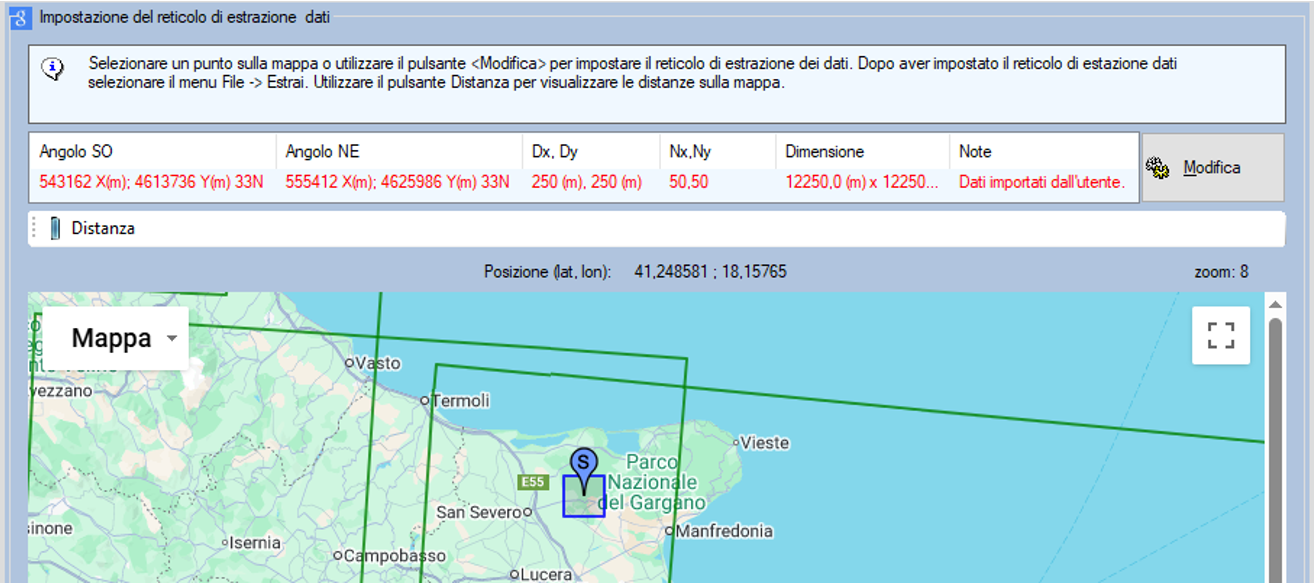Click the Angolo SO column header
1314x583 pixels.
coord(76,152)
